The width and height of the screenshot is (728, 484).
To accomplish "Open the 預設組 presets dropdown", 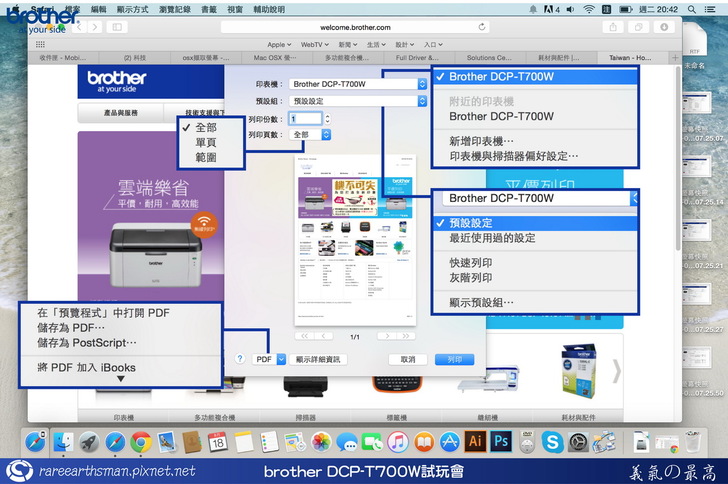I will coord(358,101).
